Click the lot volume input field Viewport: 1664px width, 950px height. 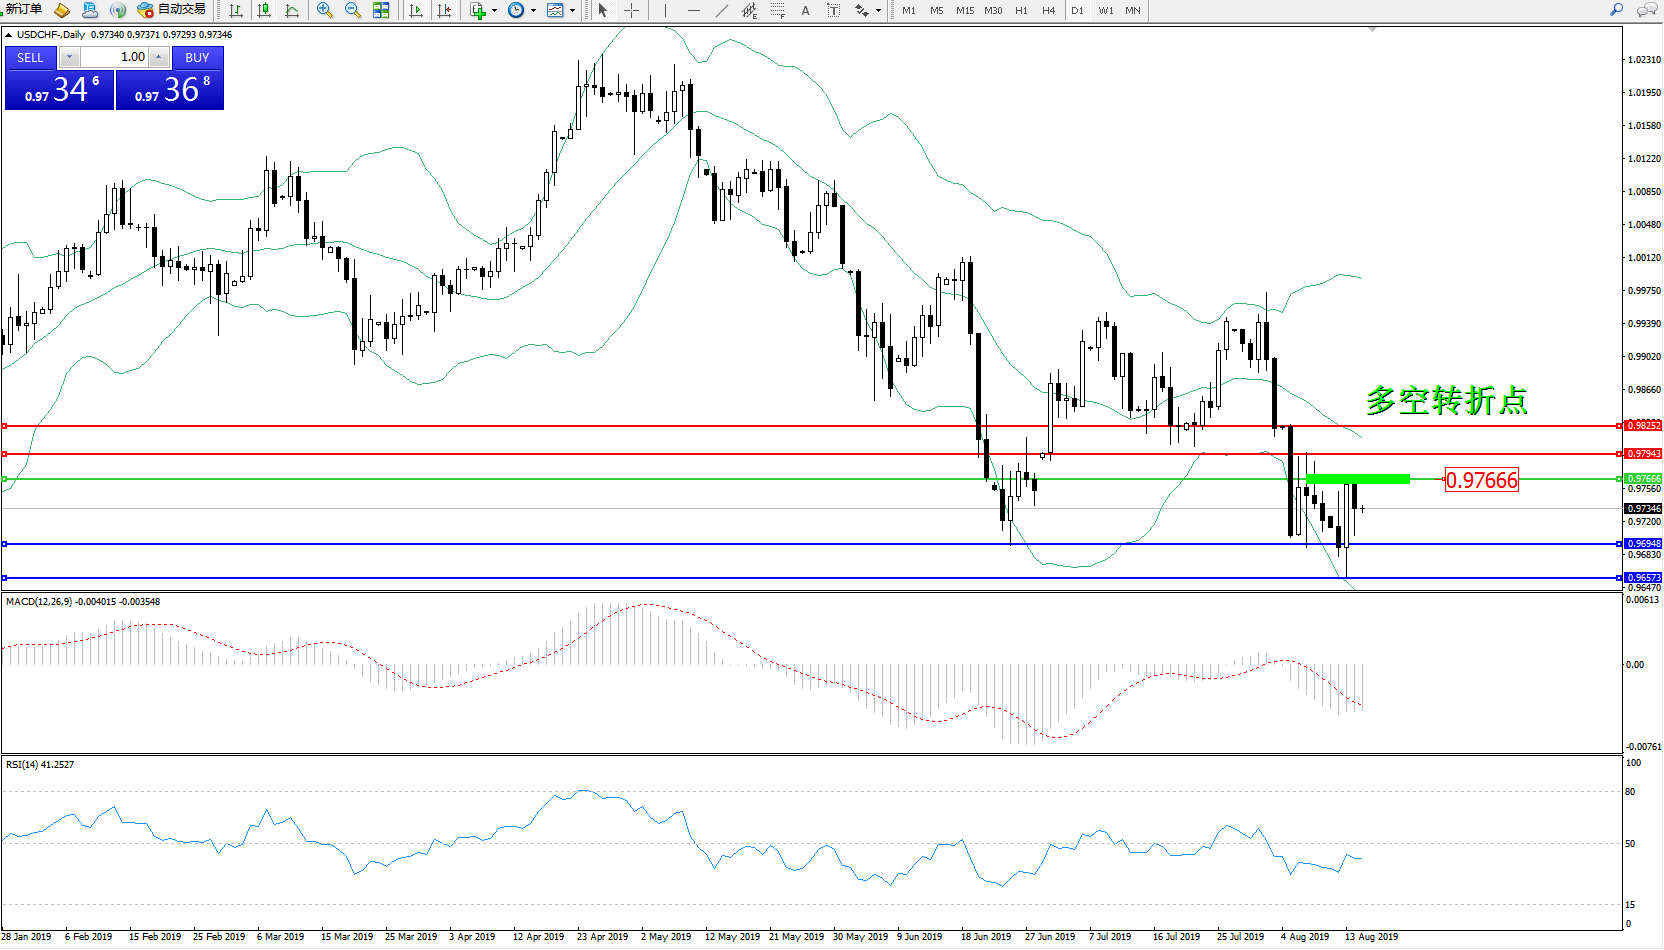115,57
